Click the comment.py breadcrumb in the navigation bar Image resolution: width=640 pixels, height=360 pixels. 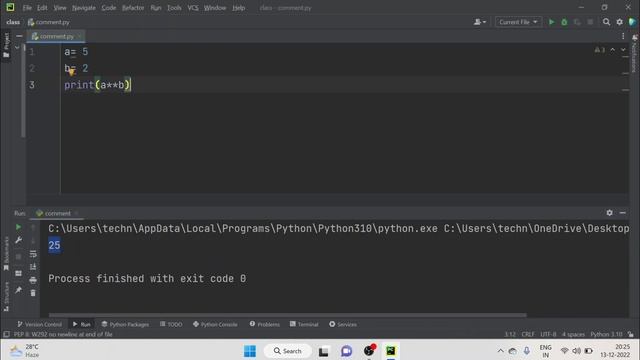49,22
